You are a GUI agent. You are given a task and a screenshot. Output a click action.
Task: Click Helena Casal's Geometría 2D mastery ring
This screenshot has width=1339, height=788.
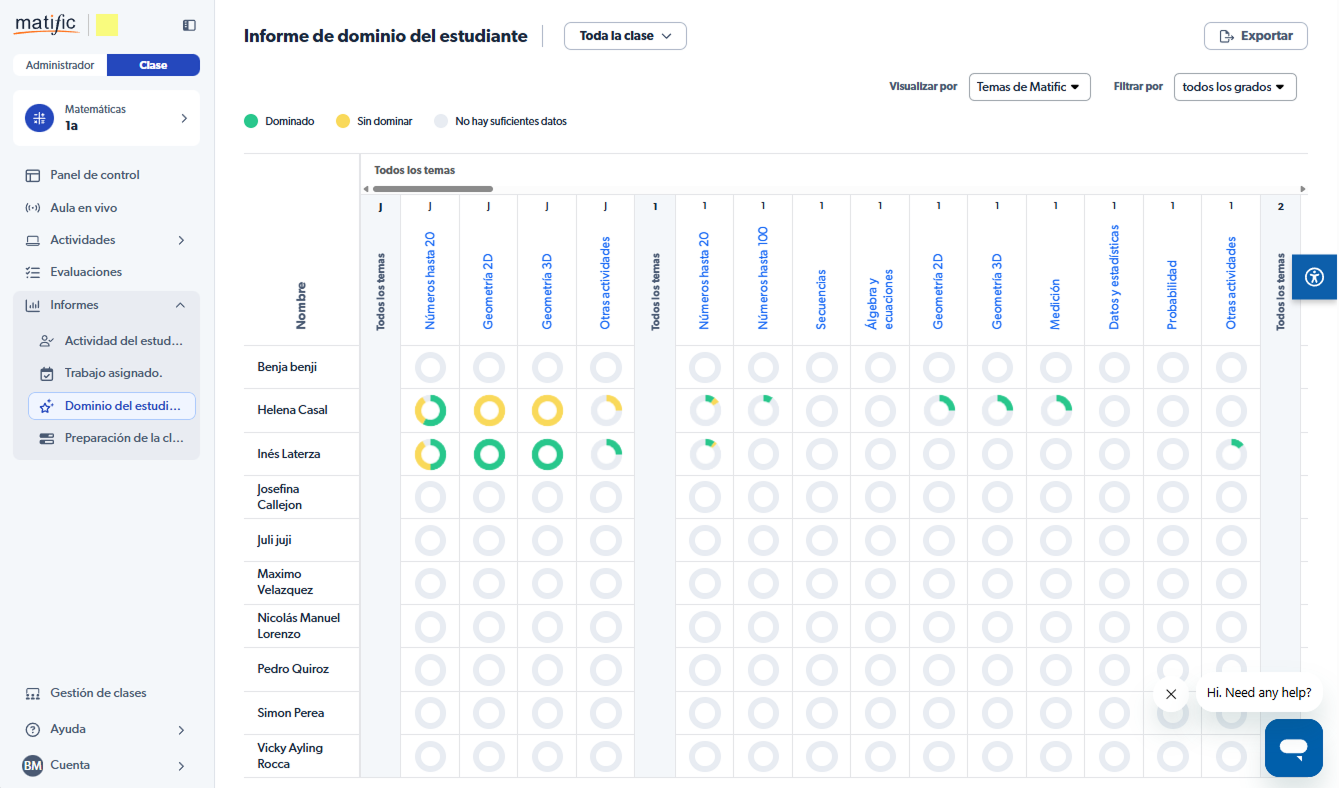[489, 410]
